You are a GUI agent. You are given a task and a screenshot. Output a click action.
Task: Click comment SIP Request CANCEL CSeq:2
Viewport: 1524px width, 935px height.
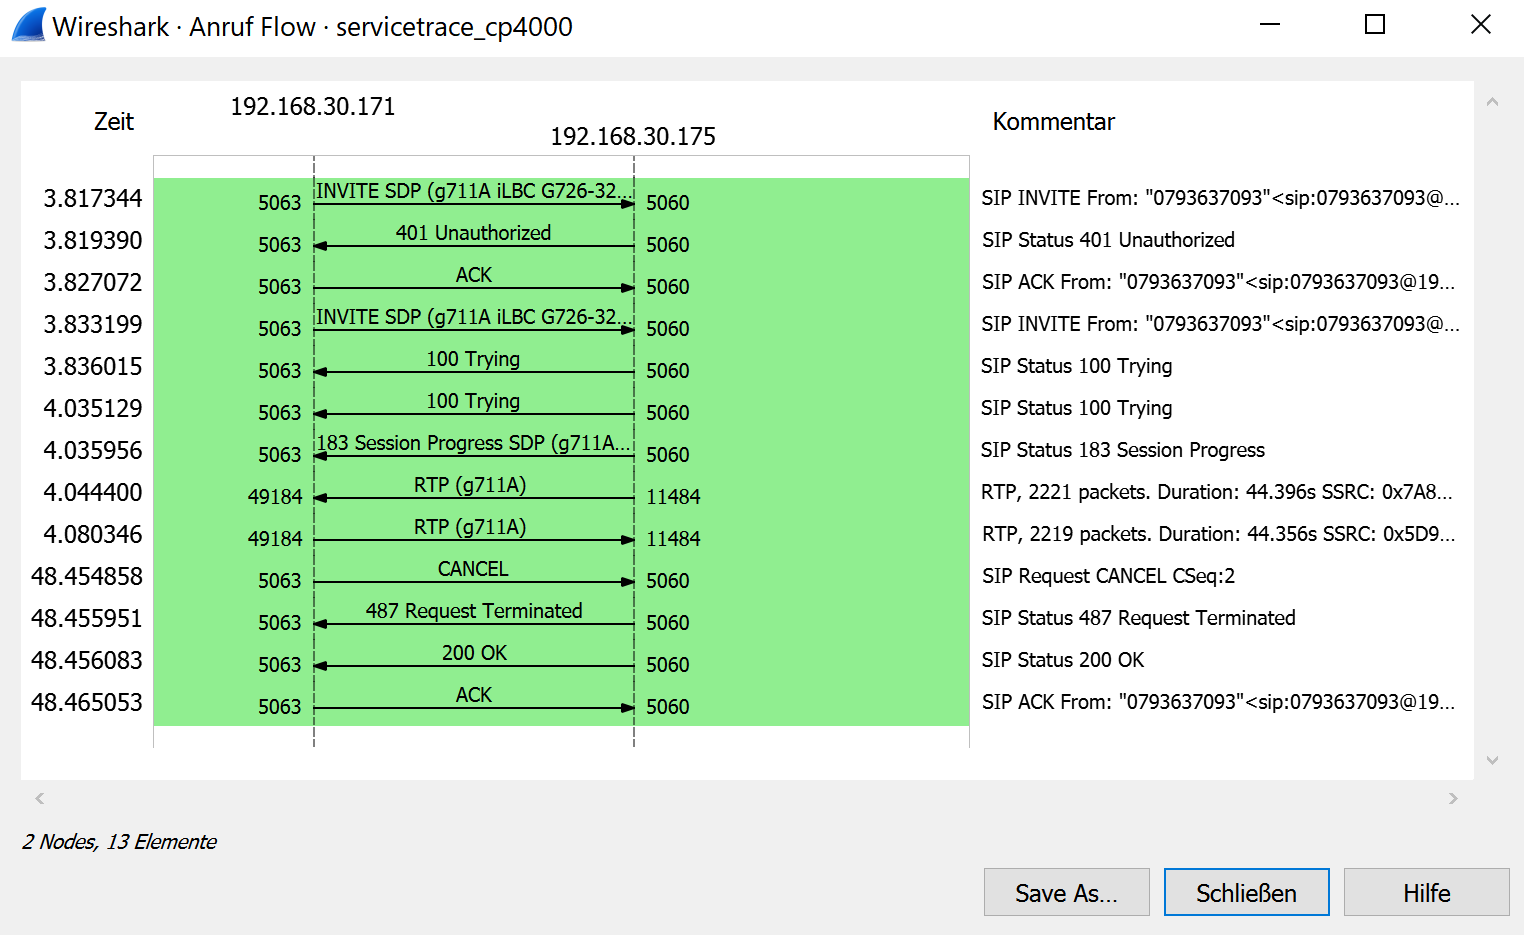click(1108, 576)
